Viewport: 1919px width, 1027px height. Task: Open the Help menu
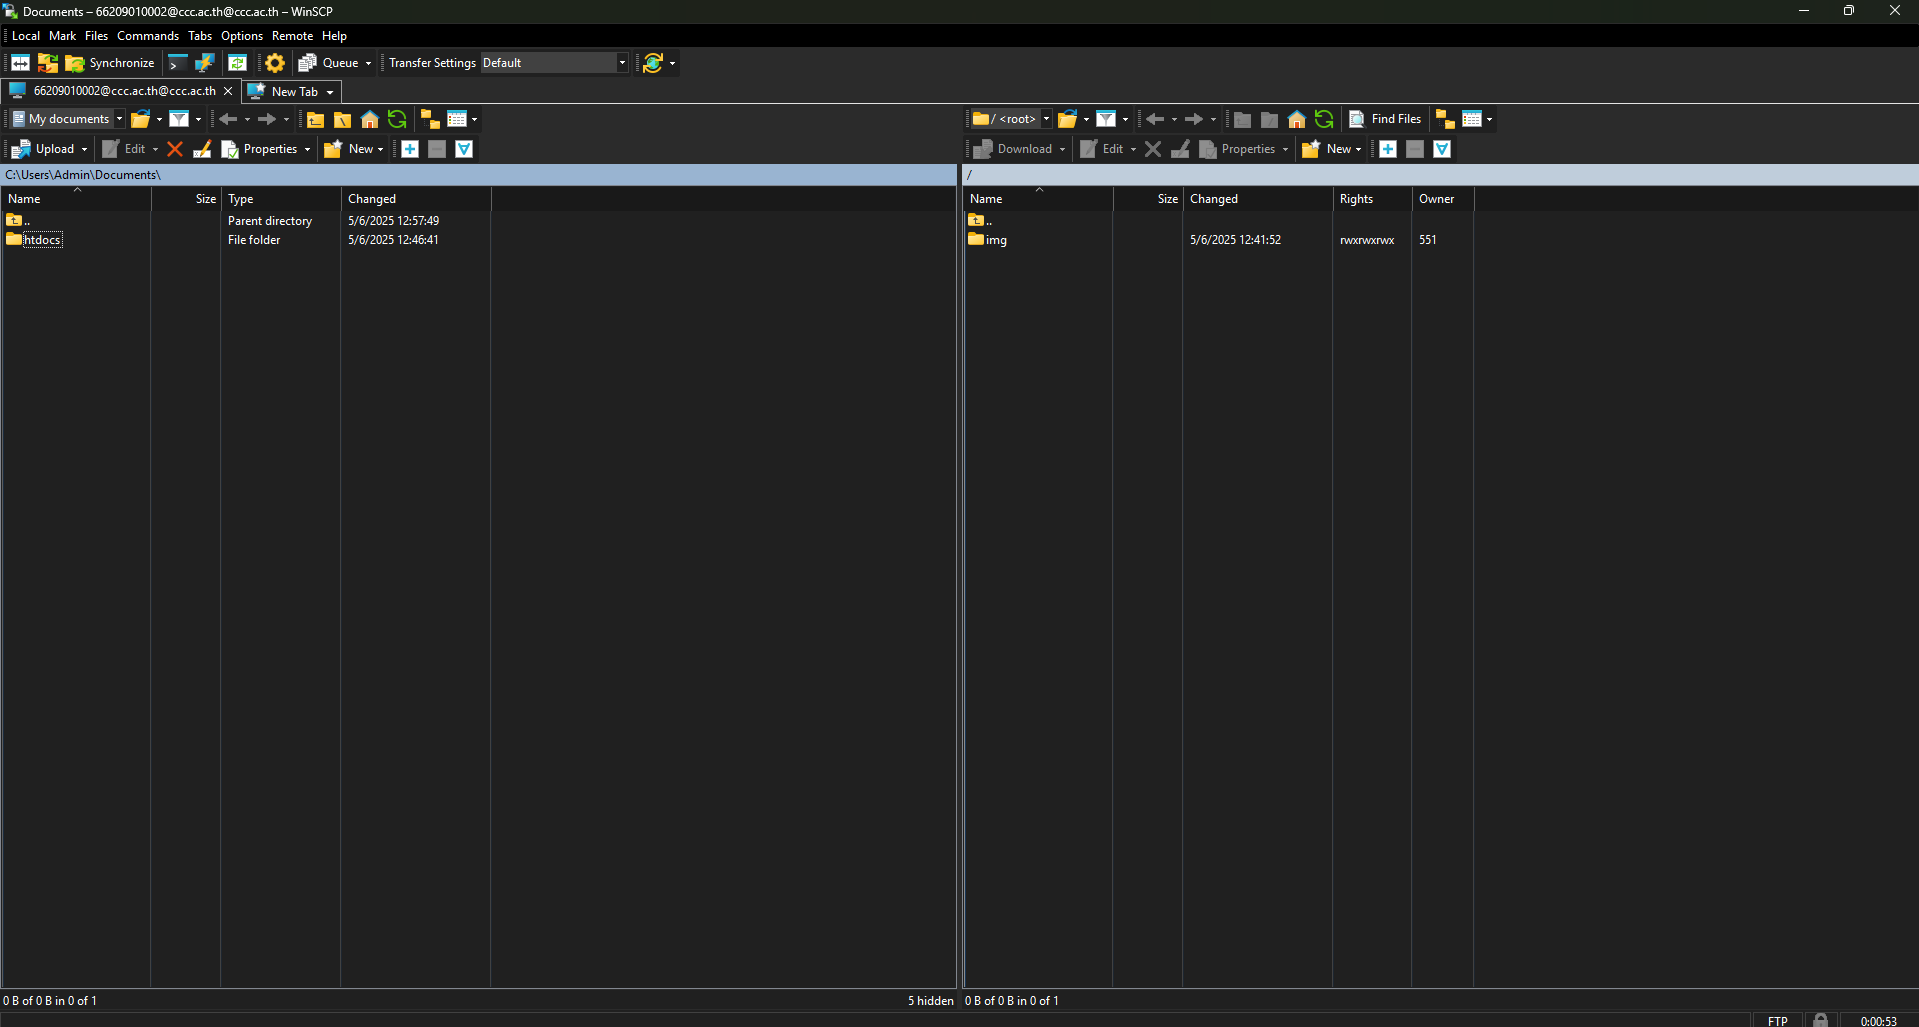[x=334, y=36]
